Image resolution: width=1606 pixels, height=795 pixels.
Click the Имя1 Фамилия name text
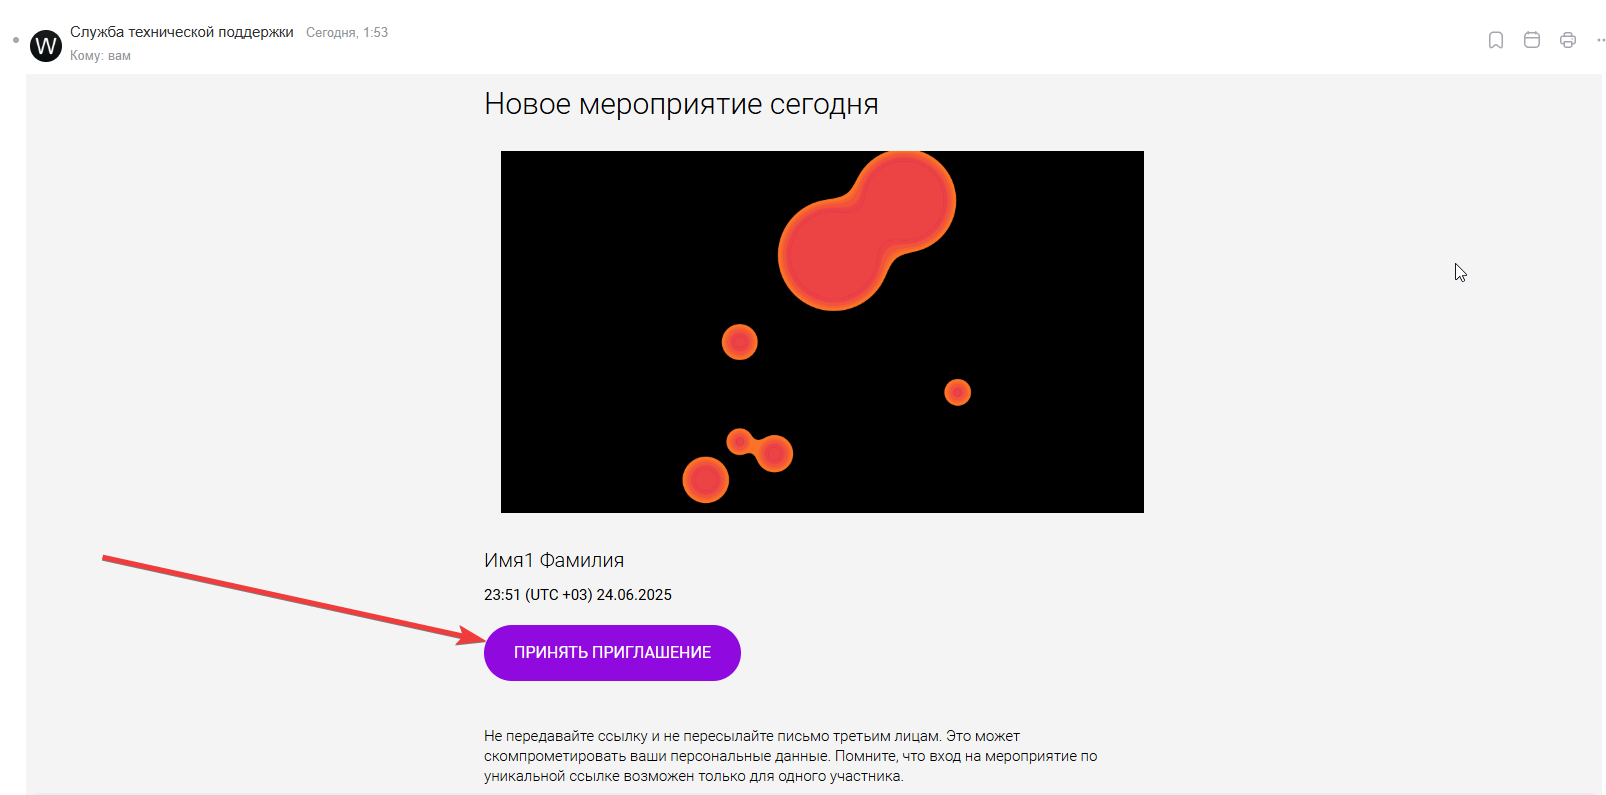554,561
